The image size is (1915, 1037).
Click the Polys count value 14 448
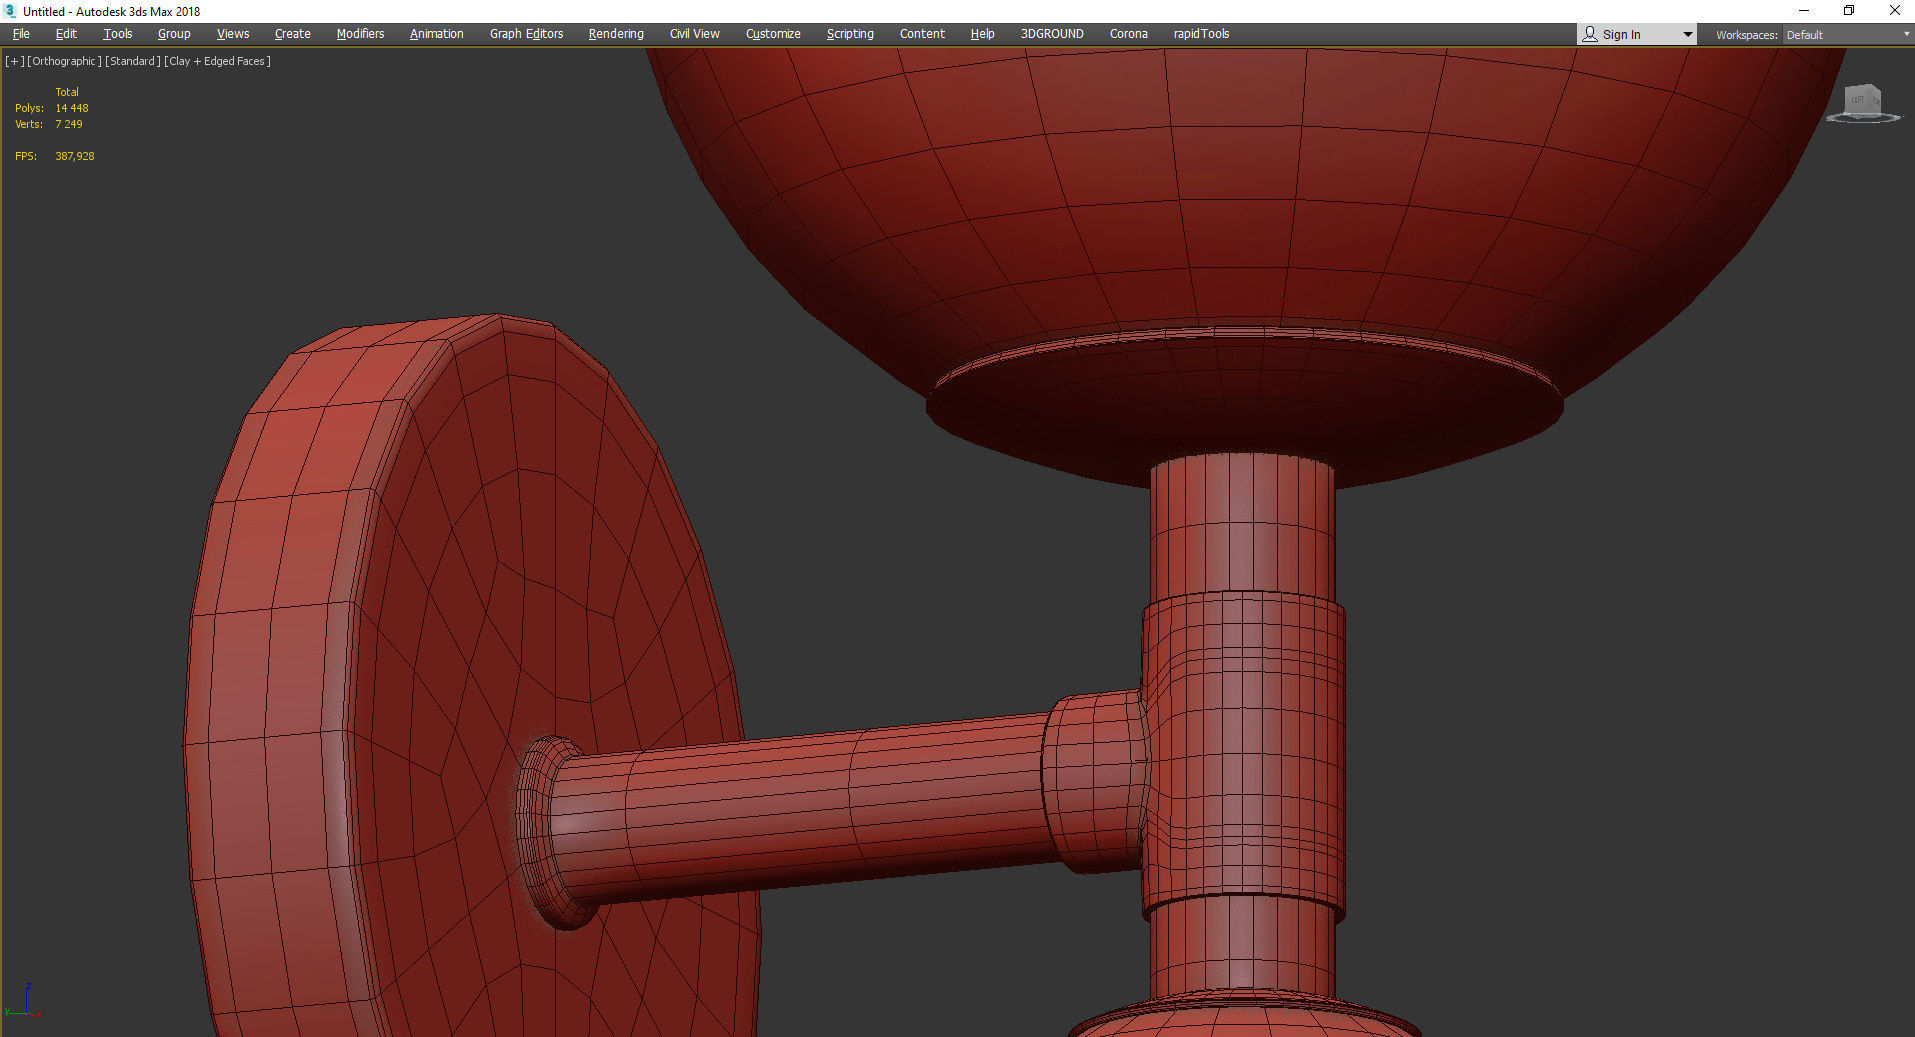72,108
